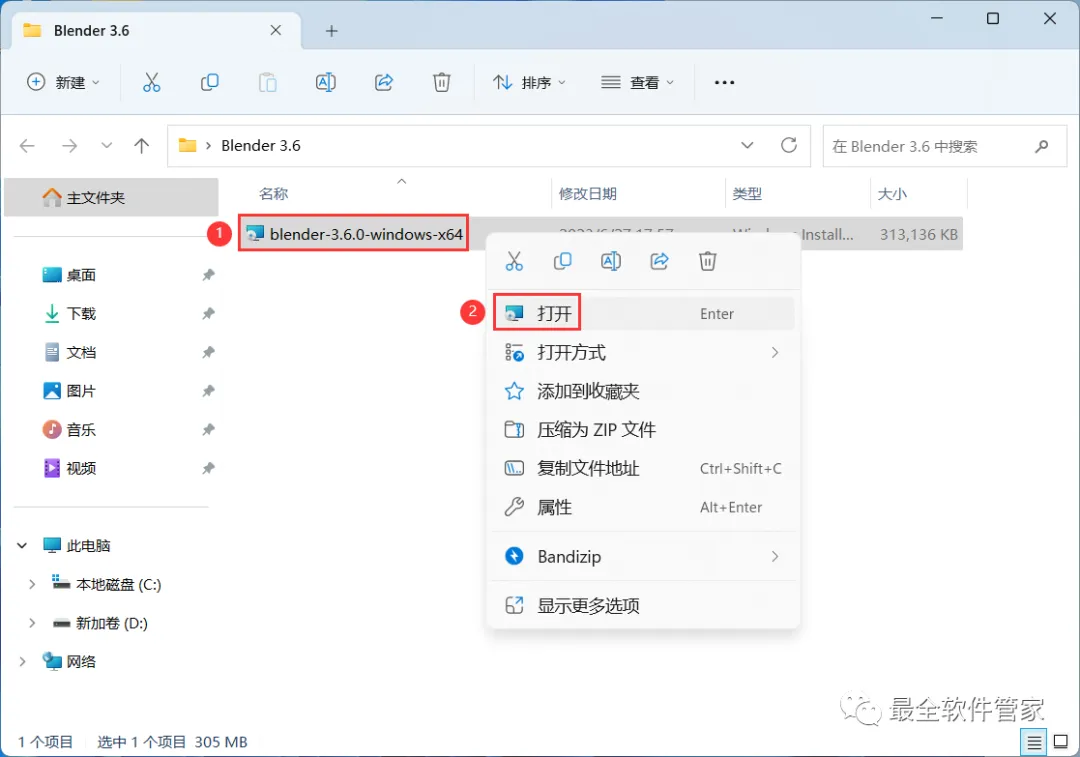Viewport: 1080px width, 757px height.
Task: Select 打开 in the context menu
Action: pos(644,313)
